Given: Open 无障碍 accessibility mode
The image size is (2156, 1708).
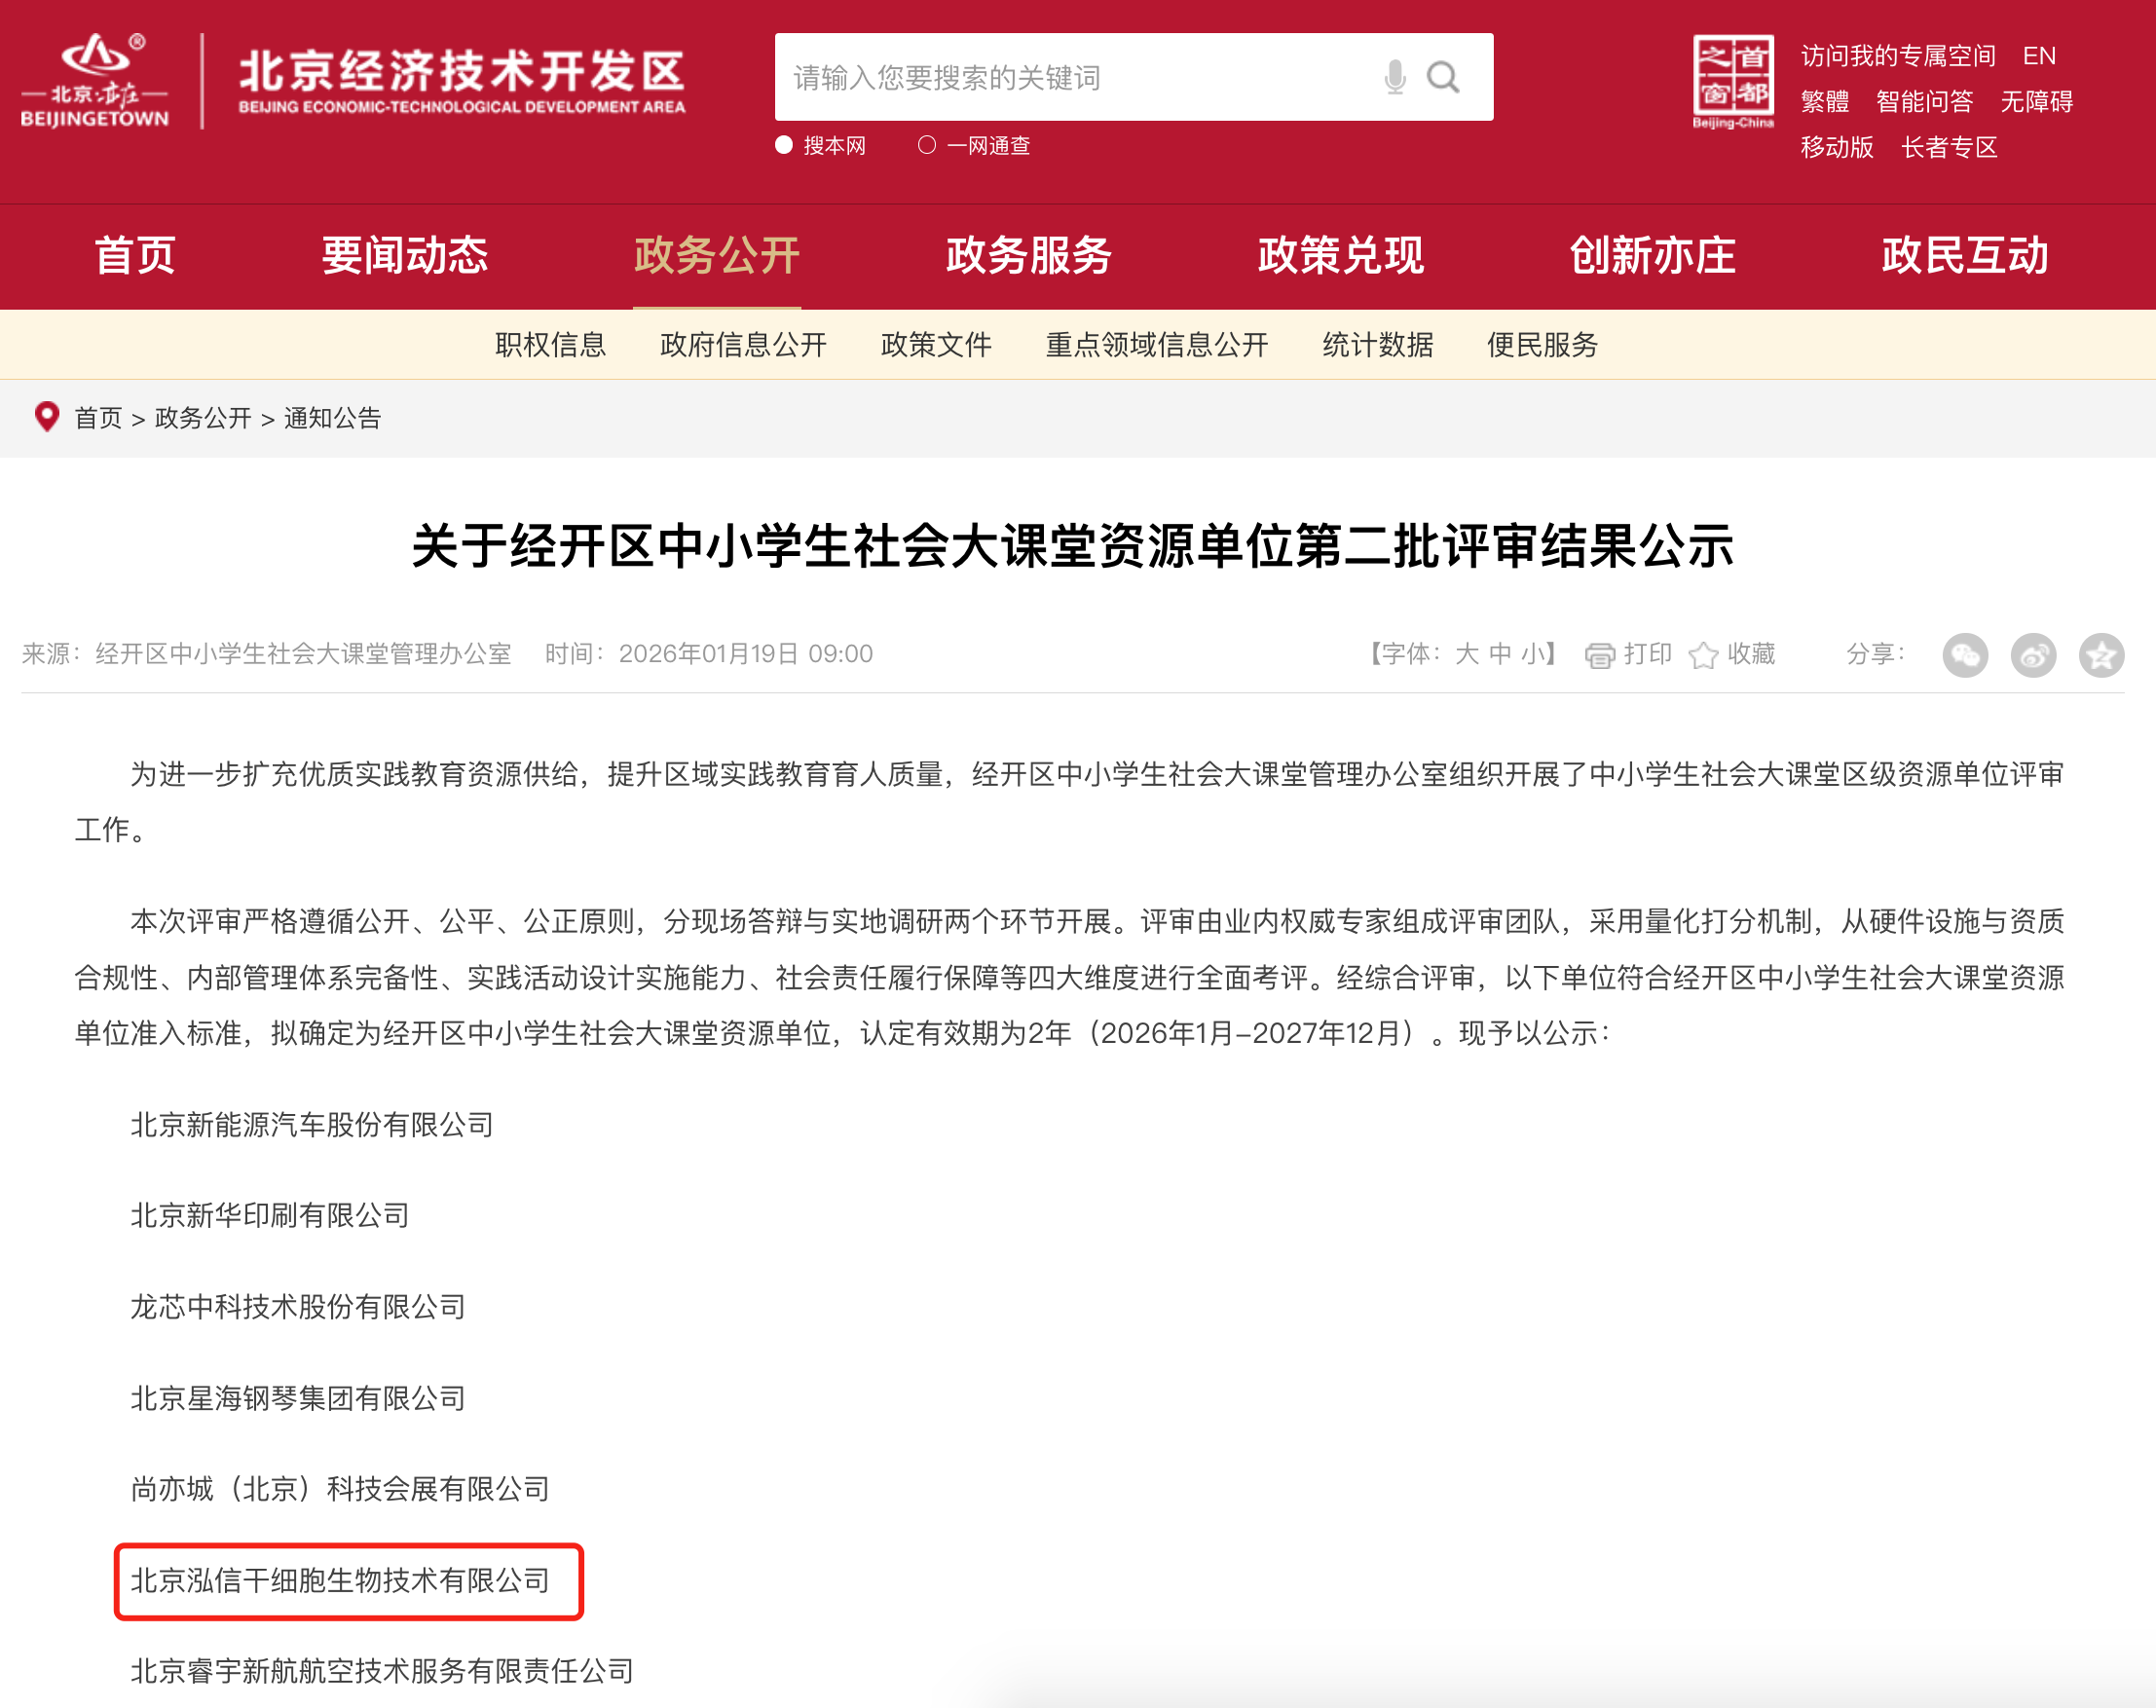Looking at the screenshot, I should coord(2037,102).
